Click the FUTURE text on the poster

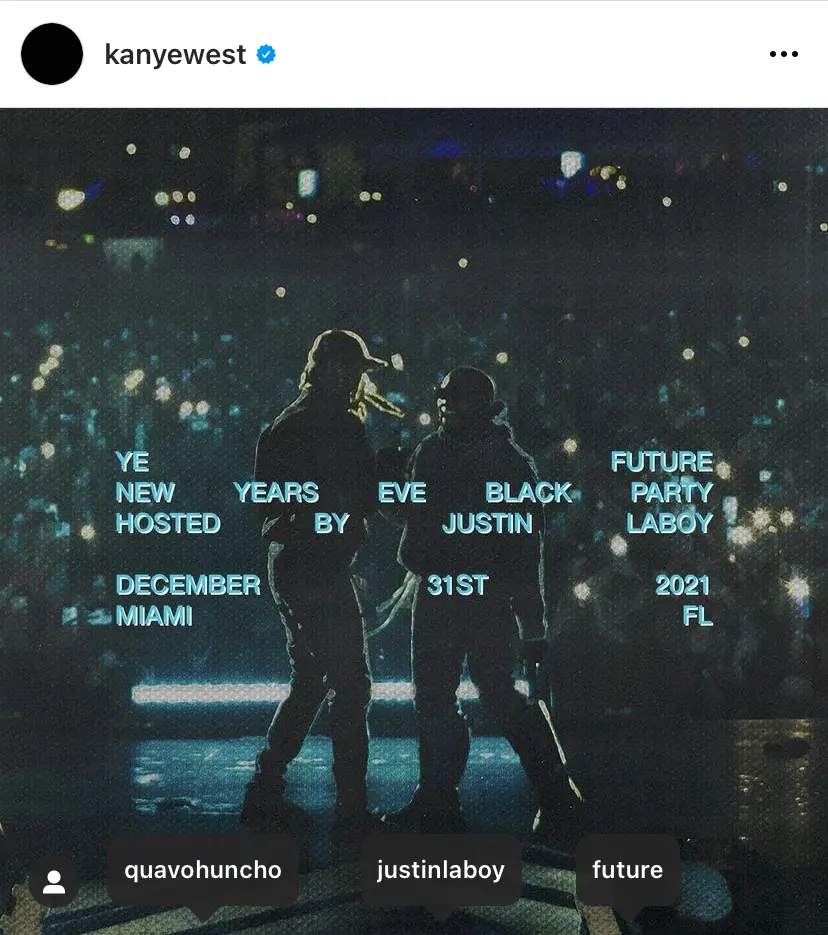click(x=662, y=462)
